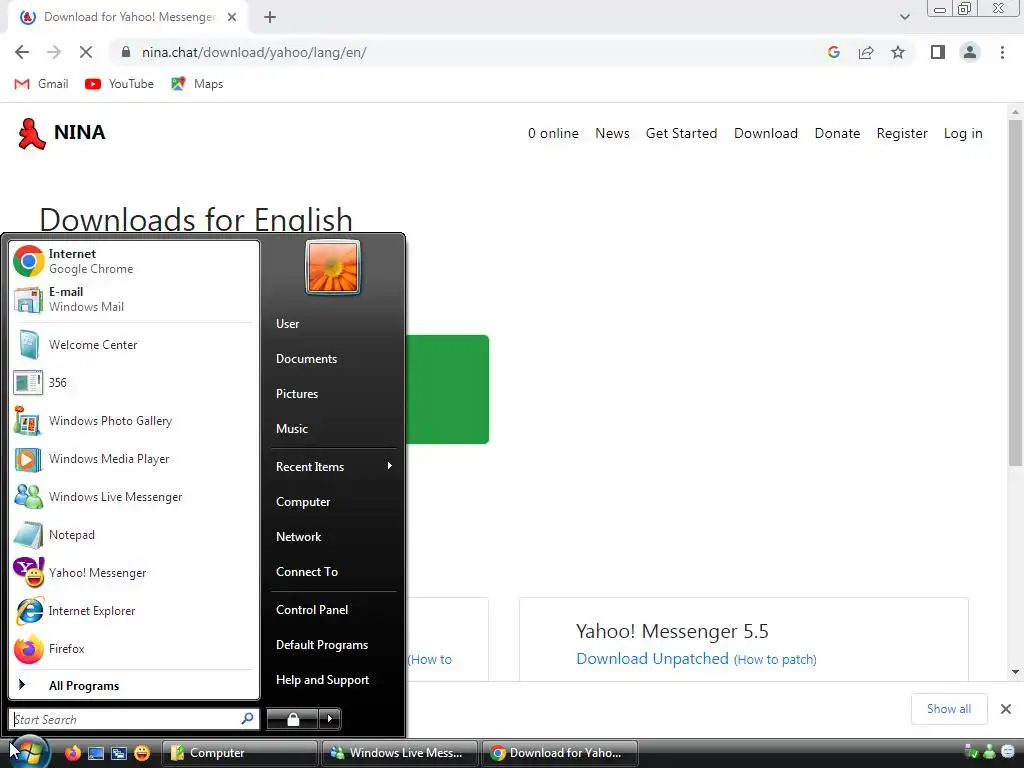
Task: Open Chrome three-dot menu
Action: click(1002, 52)
